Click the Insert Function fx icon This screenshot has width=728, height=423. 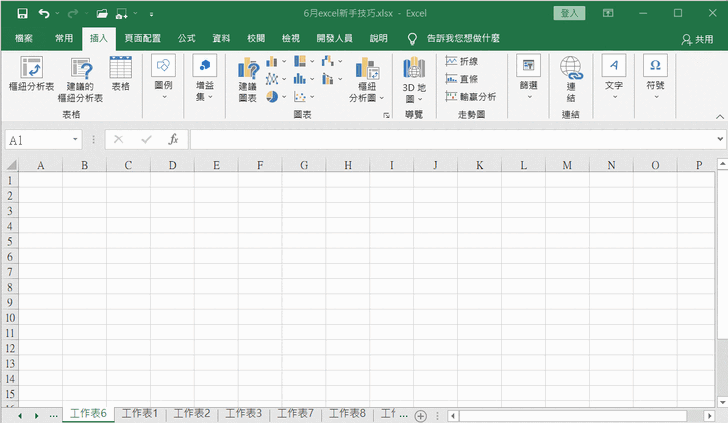click(x=173, y=140)
